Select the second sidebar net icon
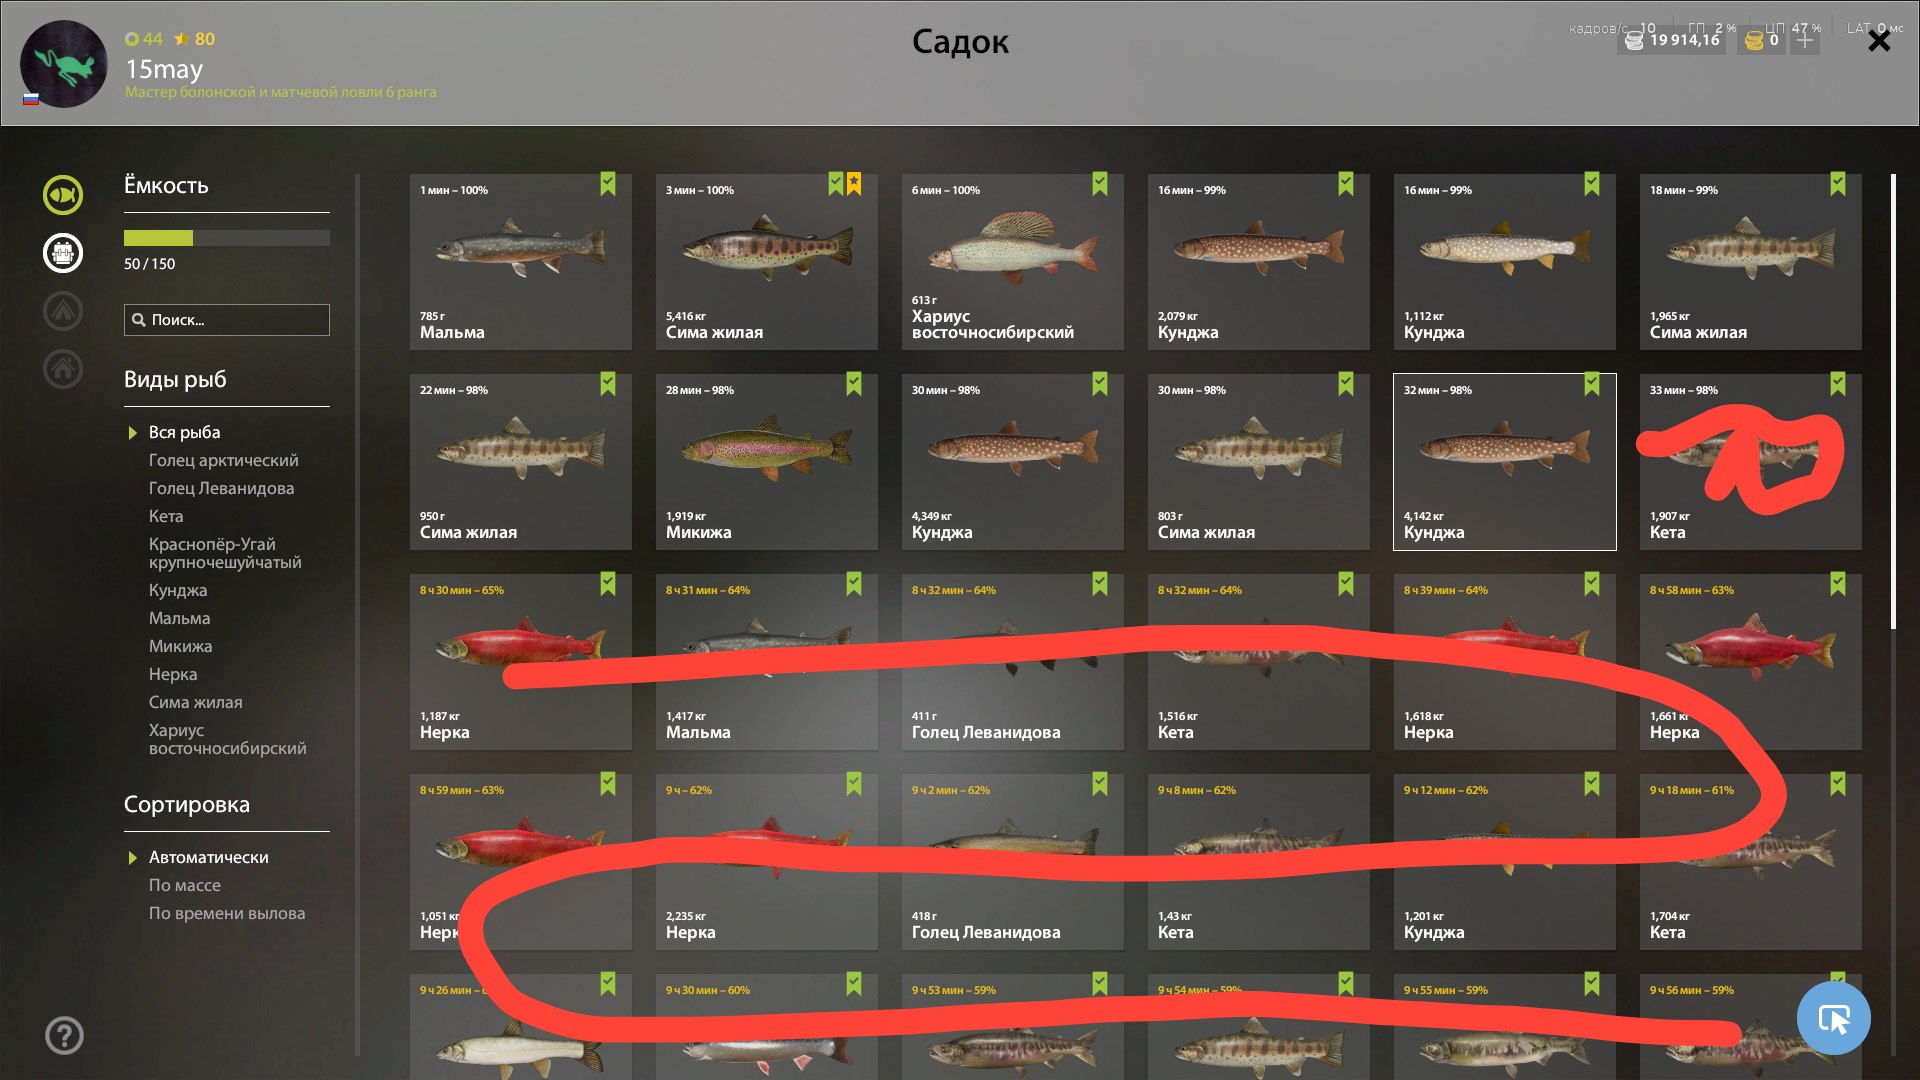 point(62,252)
